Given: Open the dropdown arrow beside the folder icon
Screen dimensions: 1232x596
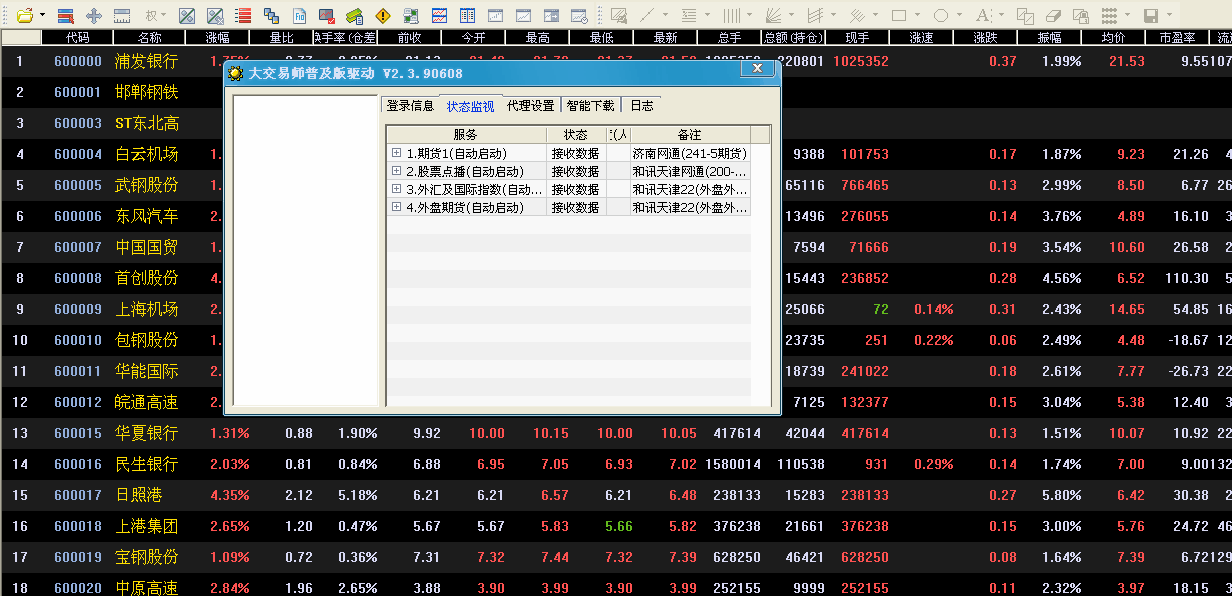Looking at the screenshot, I should tap(42, 15).
